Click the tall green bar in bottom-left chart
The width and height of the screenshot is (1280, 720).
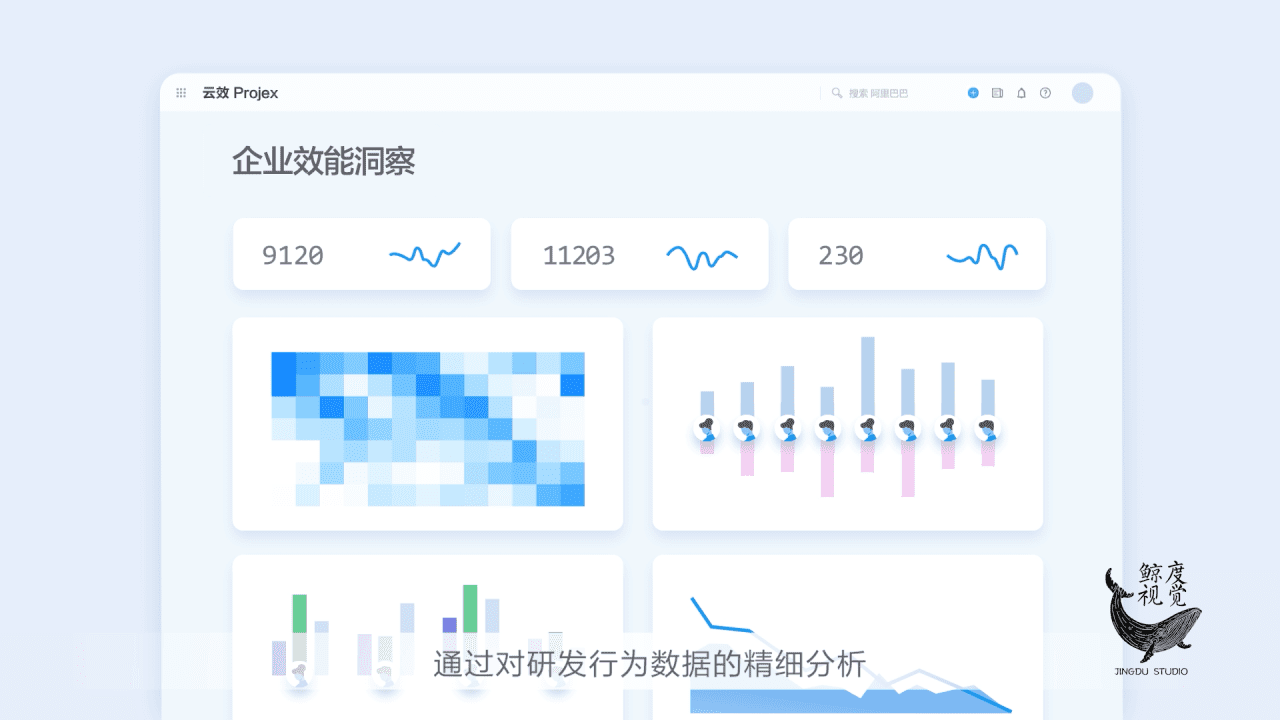click(x=470, y=608)
